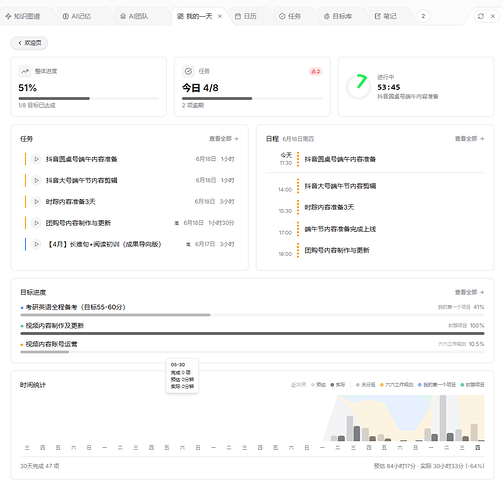Click the 预估 84小时17分 summary text
Viewport: 503px width, 500px height.
(395, 466)
